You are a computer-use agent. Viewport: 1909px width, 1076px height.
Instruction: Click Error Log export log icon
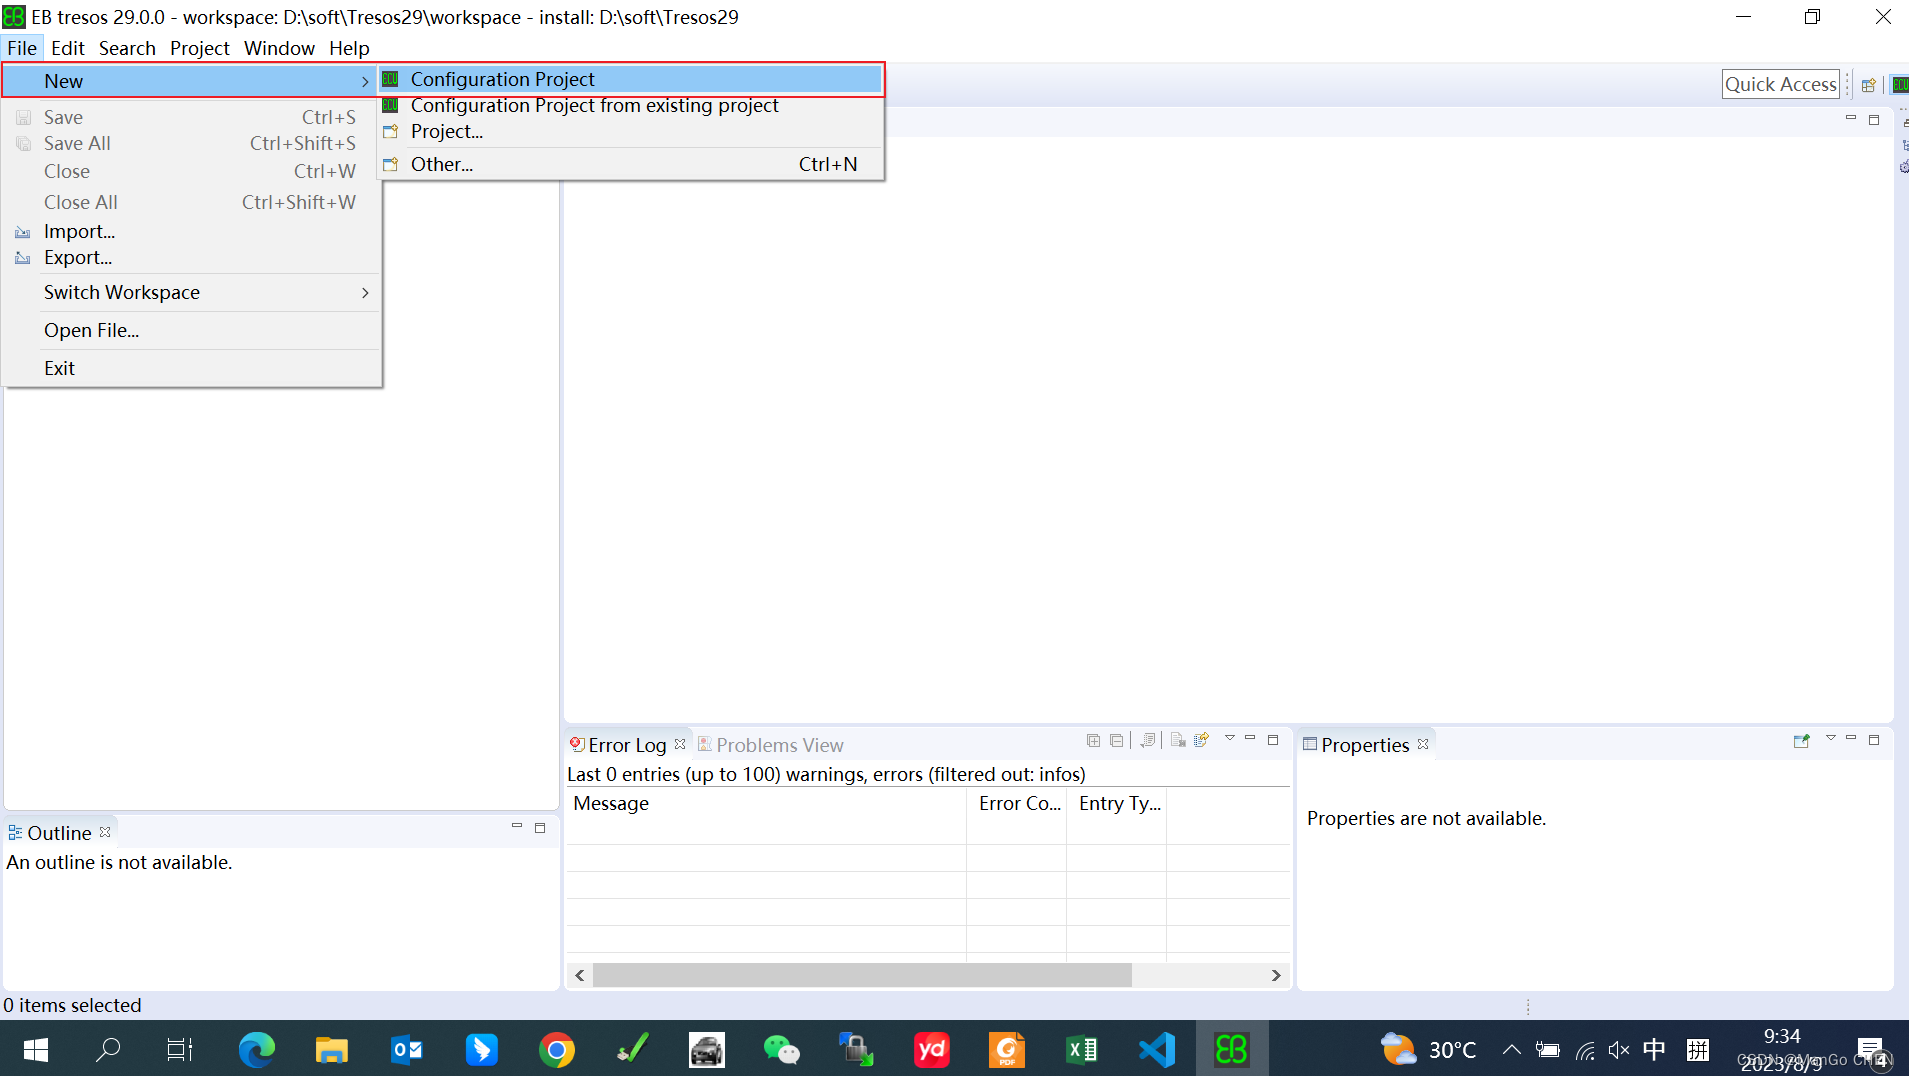point(1202,740)
